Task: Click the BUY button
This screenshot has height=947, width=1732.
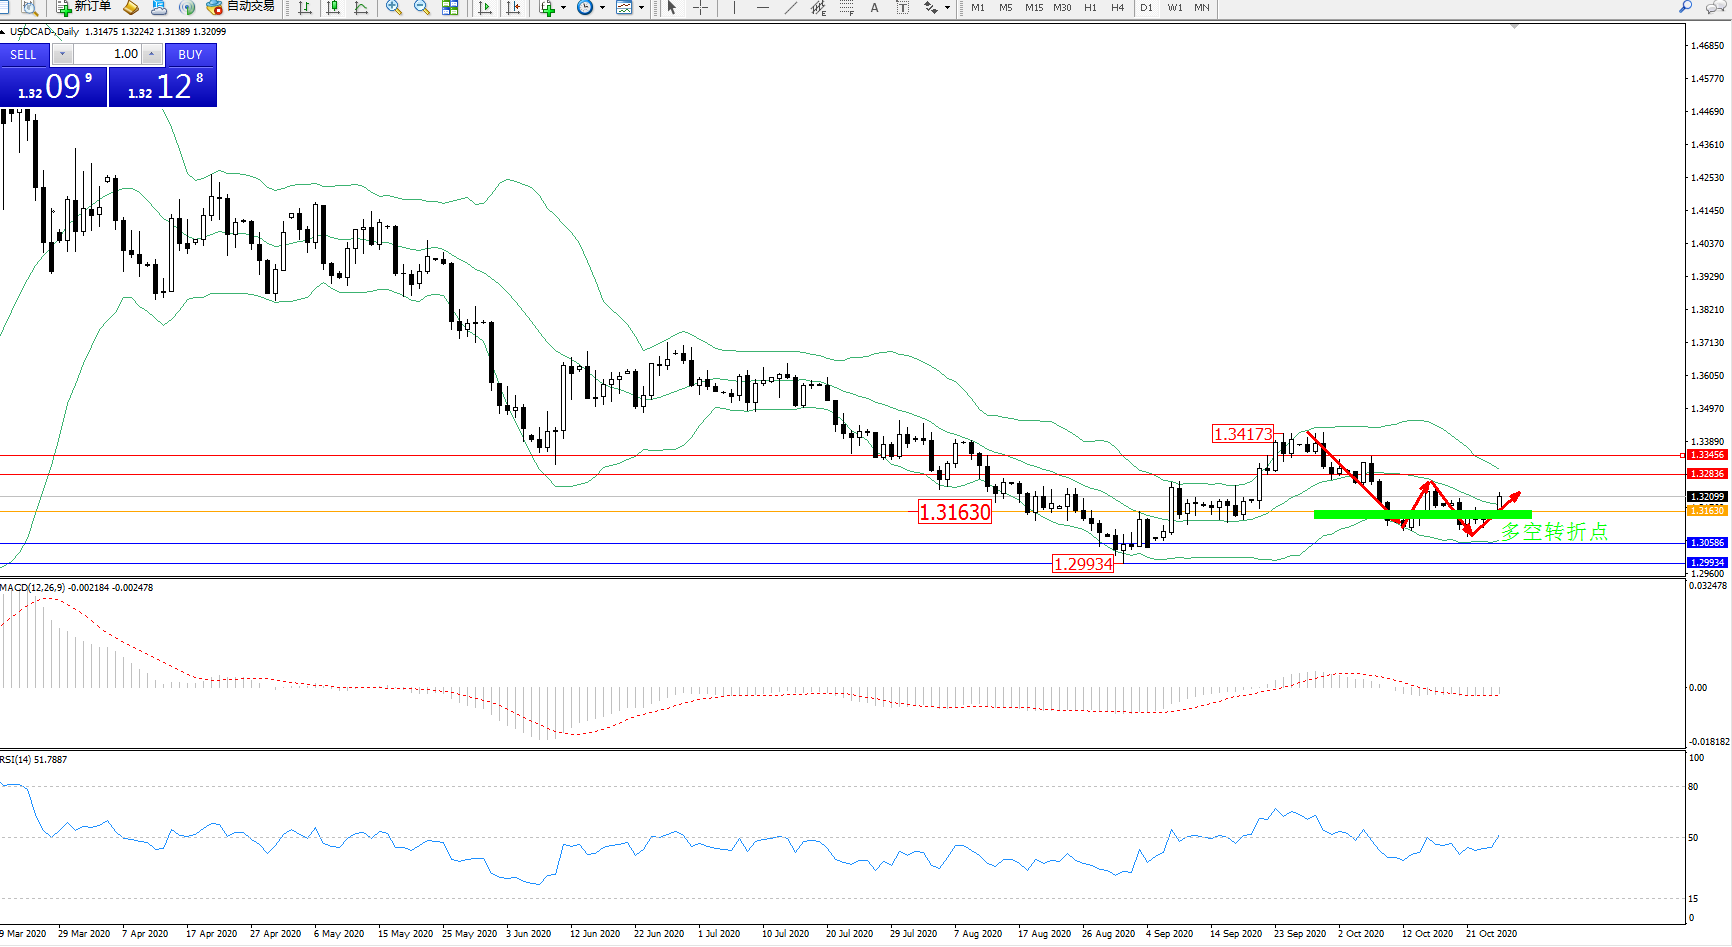Action: [190, 55]
